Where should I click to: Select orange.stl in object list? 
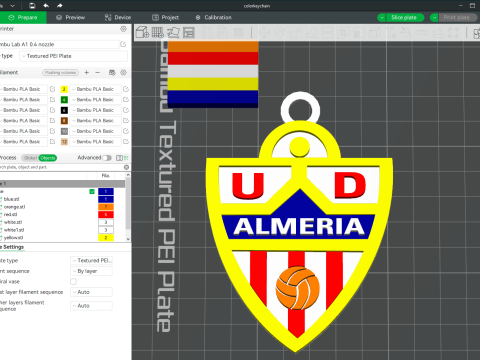pyautogui.click(x=14, y=207)
